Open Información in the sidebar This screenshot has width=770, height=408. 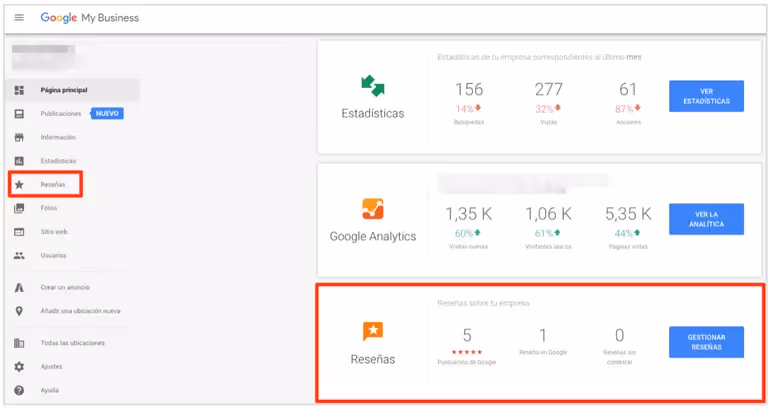pyautogui.click(x=58, y=137)
